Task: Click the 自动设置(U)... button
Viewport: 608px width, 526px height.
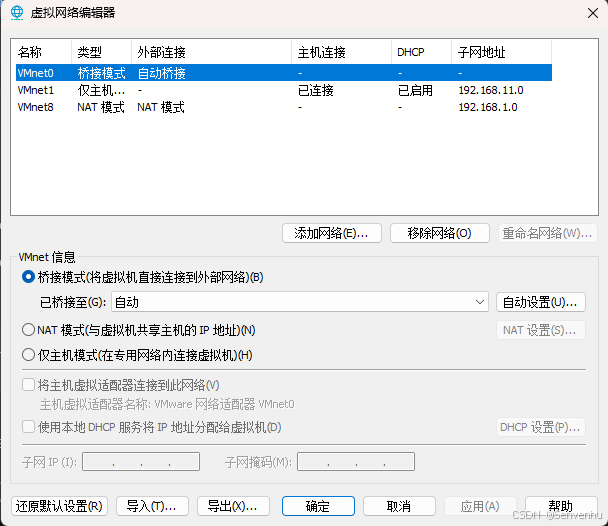Action: pyautogui.click(x=541, y=302)
